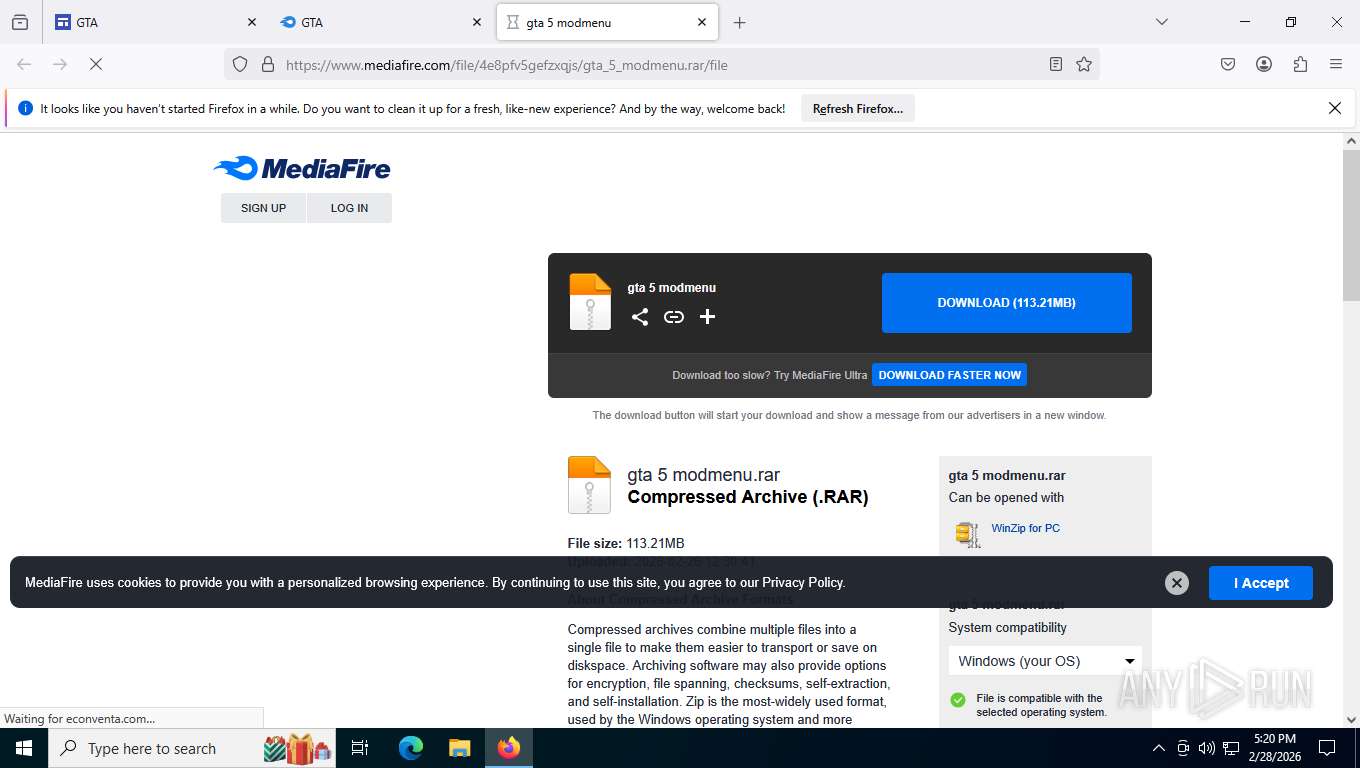Open Task View on the taskbar
Viewport: 1360px width, 768px height.
360,748
